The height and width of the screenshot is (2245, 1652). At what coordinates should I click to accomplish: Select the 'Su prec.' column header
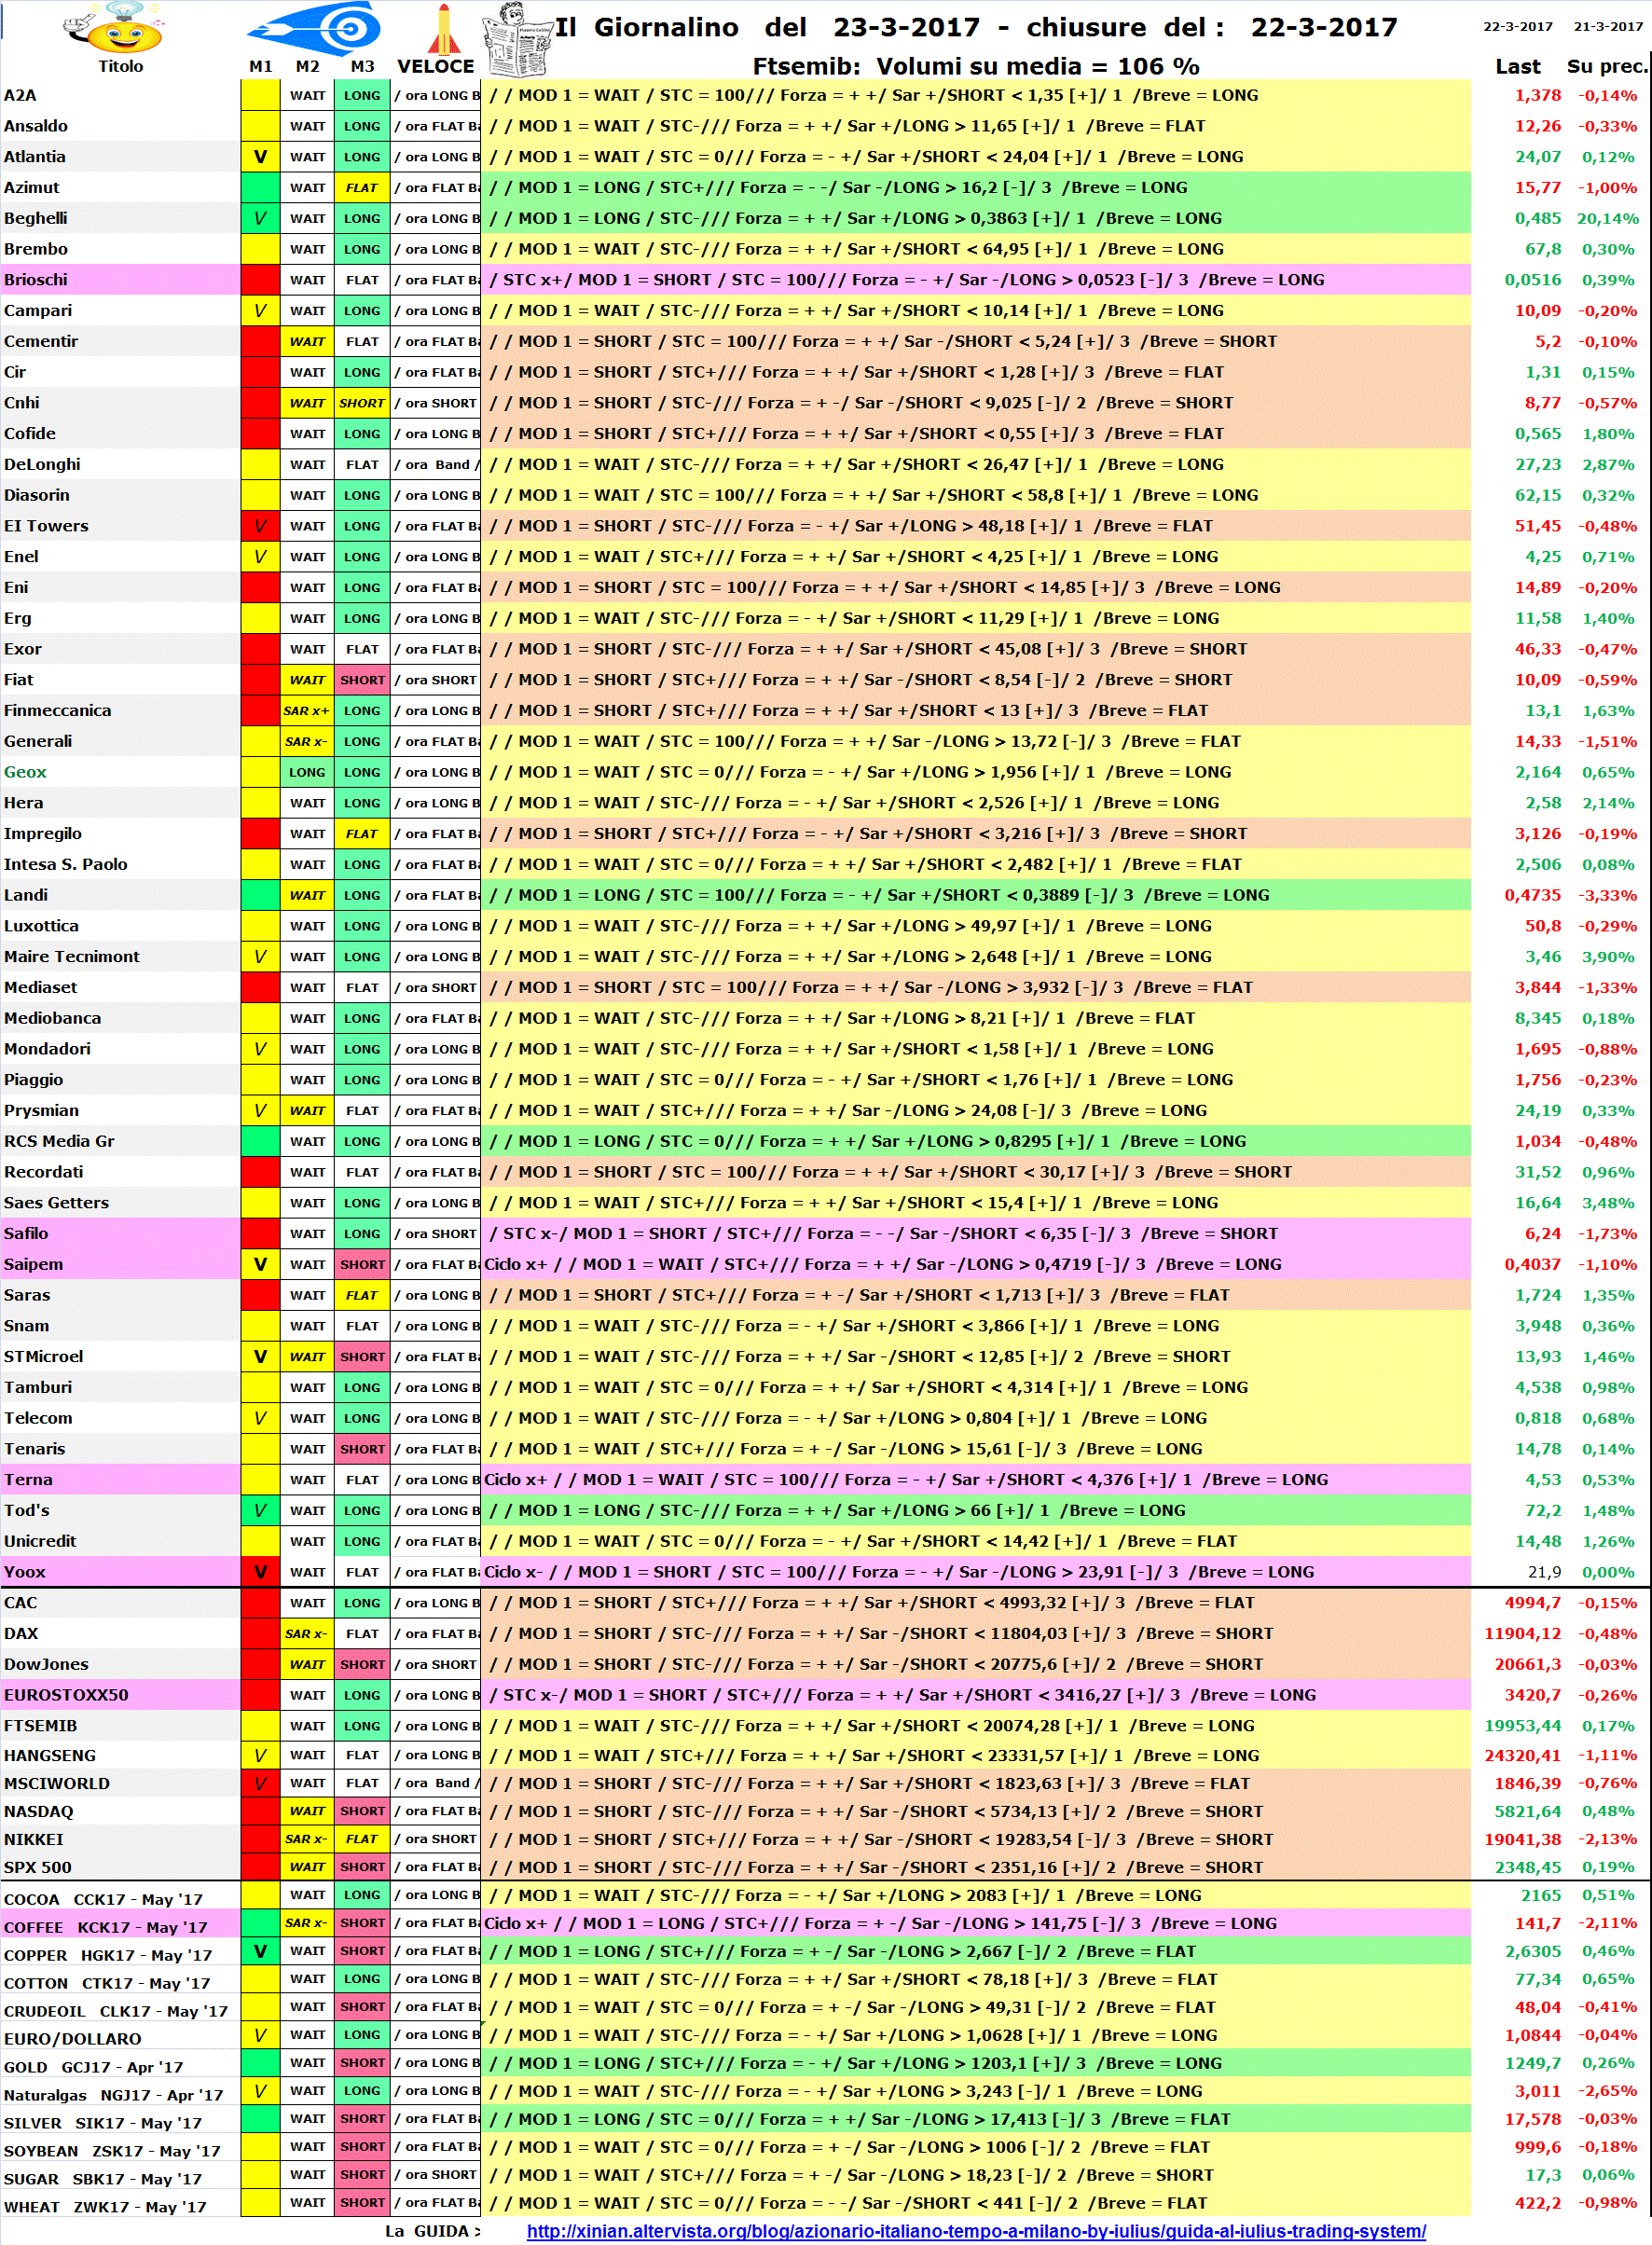[1606, 66]
